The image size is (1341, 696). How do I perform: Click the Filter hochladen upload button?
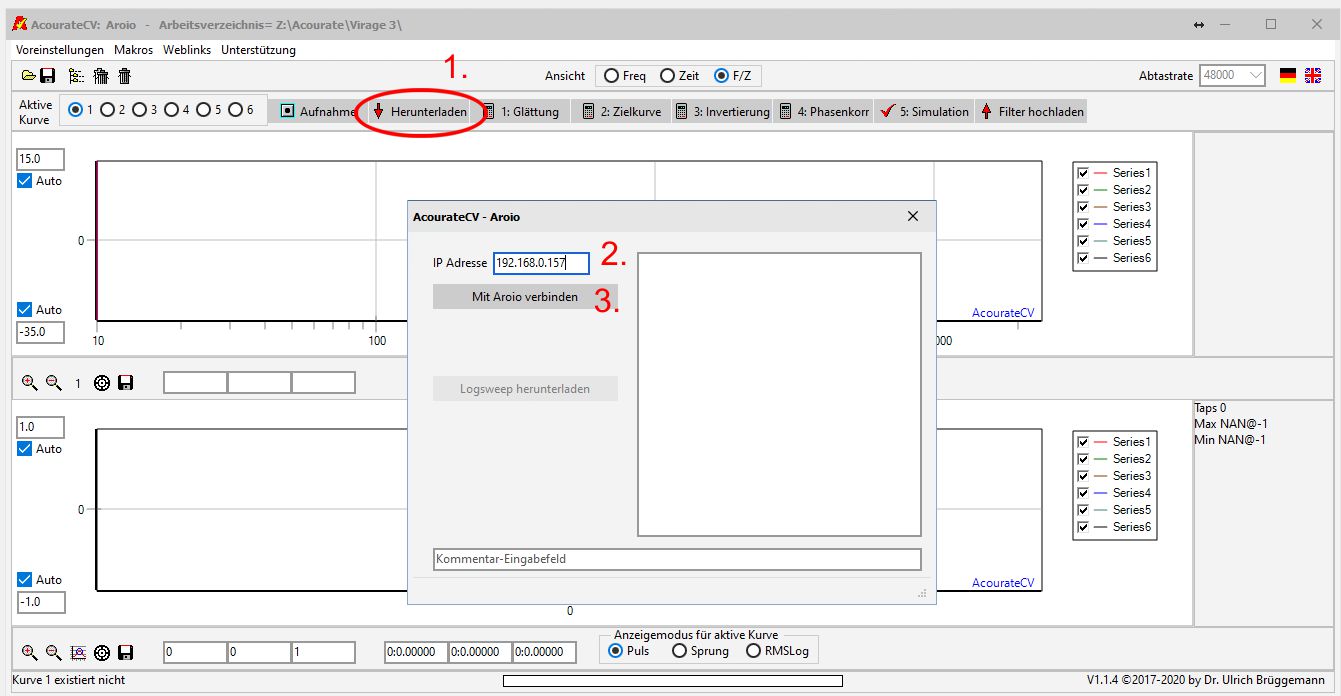click(x=1031, y=112)
